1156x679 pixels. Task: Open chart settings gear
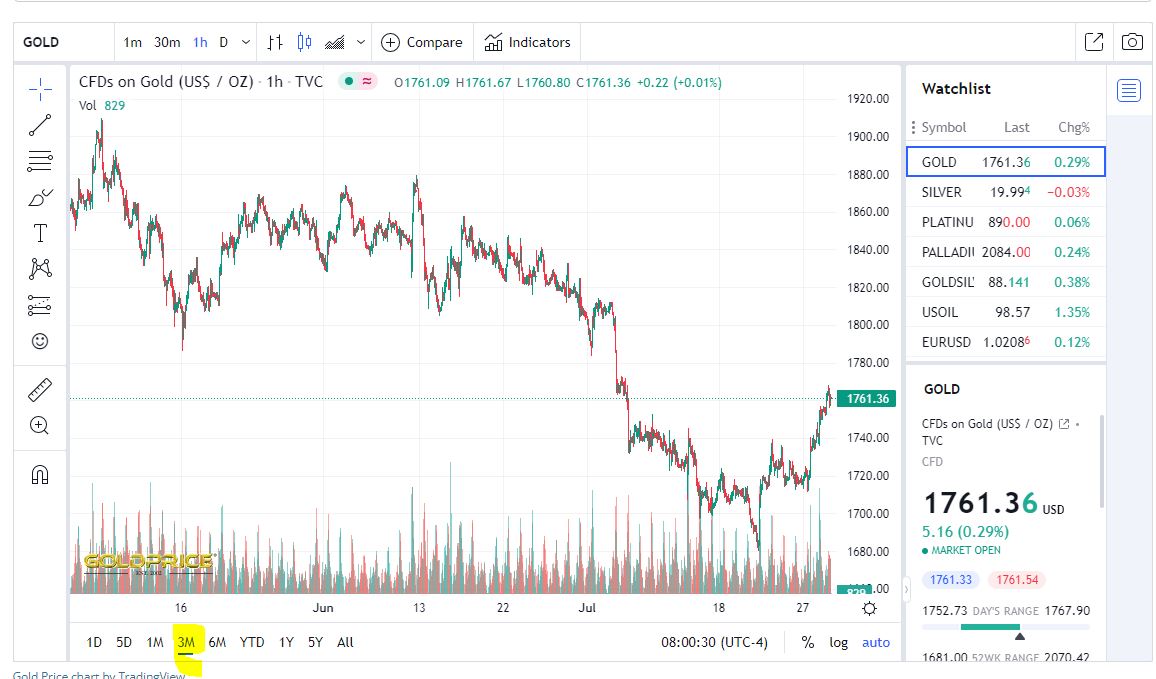point(870,608)
